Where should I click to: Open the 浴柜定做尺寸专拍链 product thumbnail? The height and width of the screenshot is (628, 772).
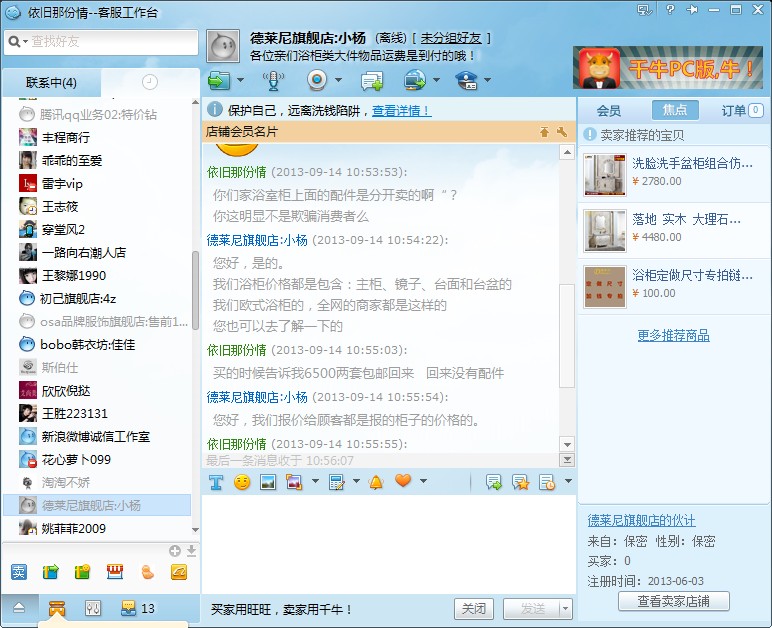click(x=605, y=287)
